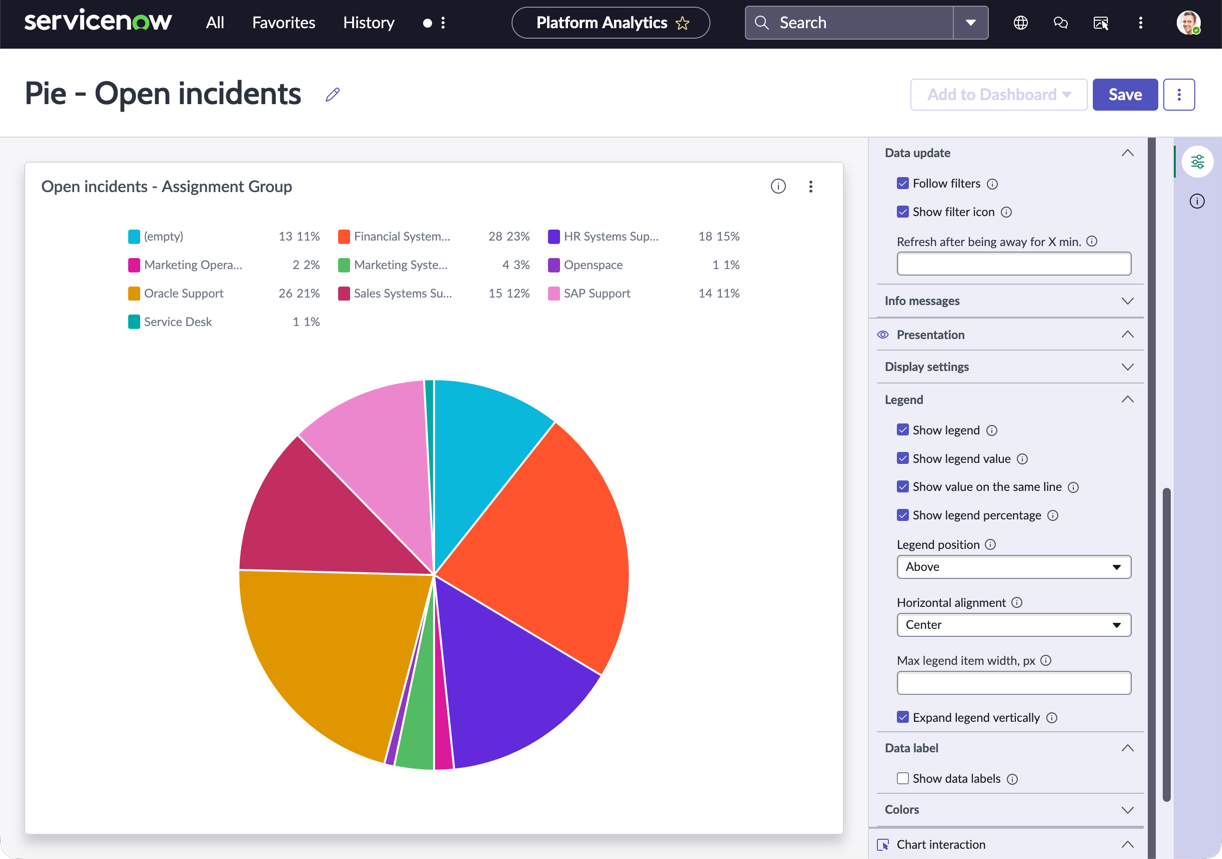Click the Add to Dashboard button
Viewport: 1222px width, 859px height.
[999, 94]
